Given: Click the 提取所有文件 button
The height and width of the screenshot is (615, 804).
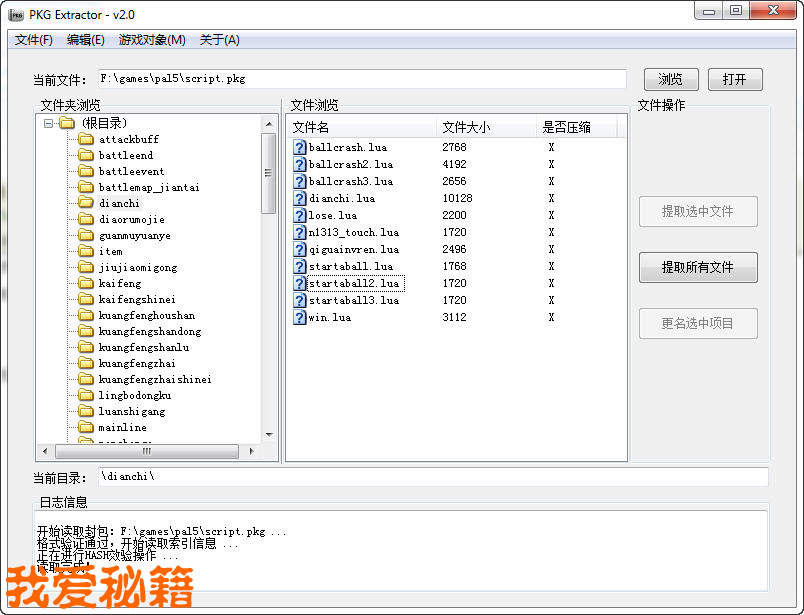Looking at the screenshot, I should pyautogui.click(x=698, y=268).
